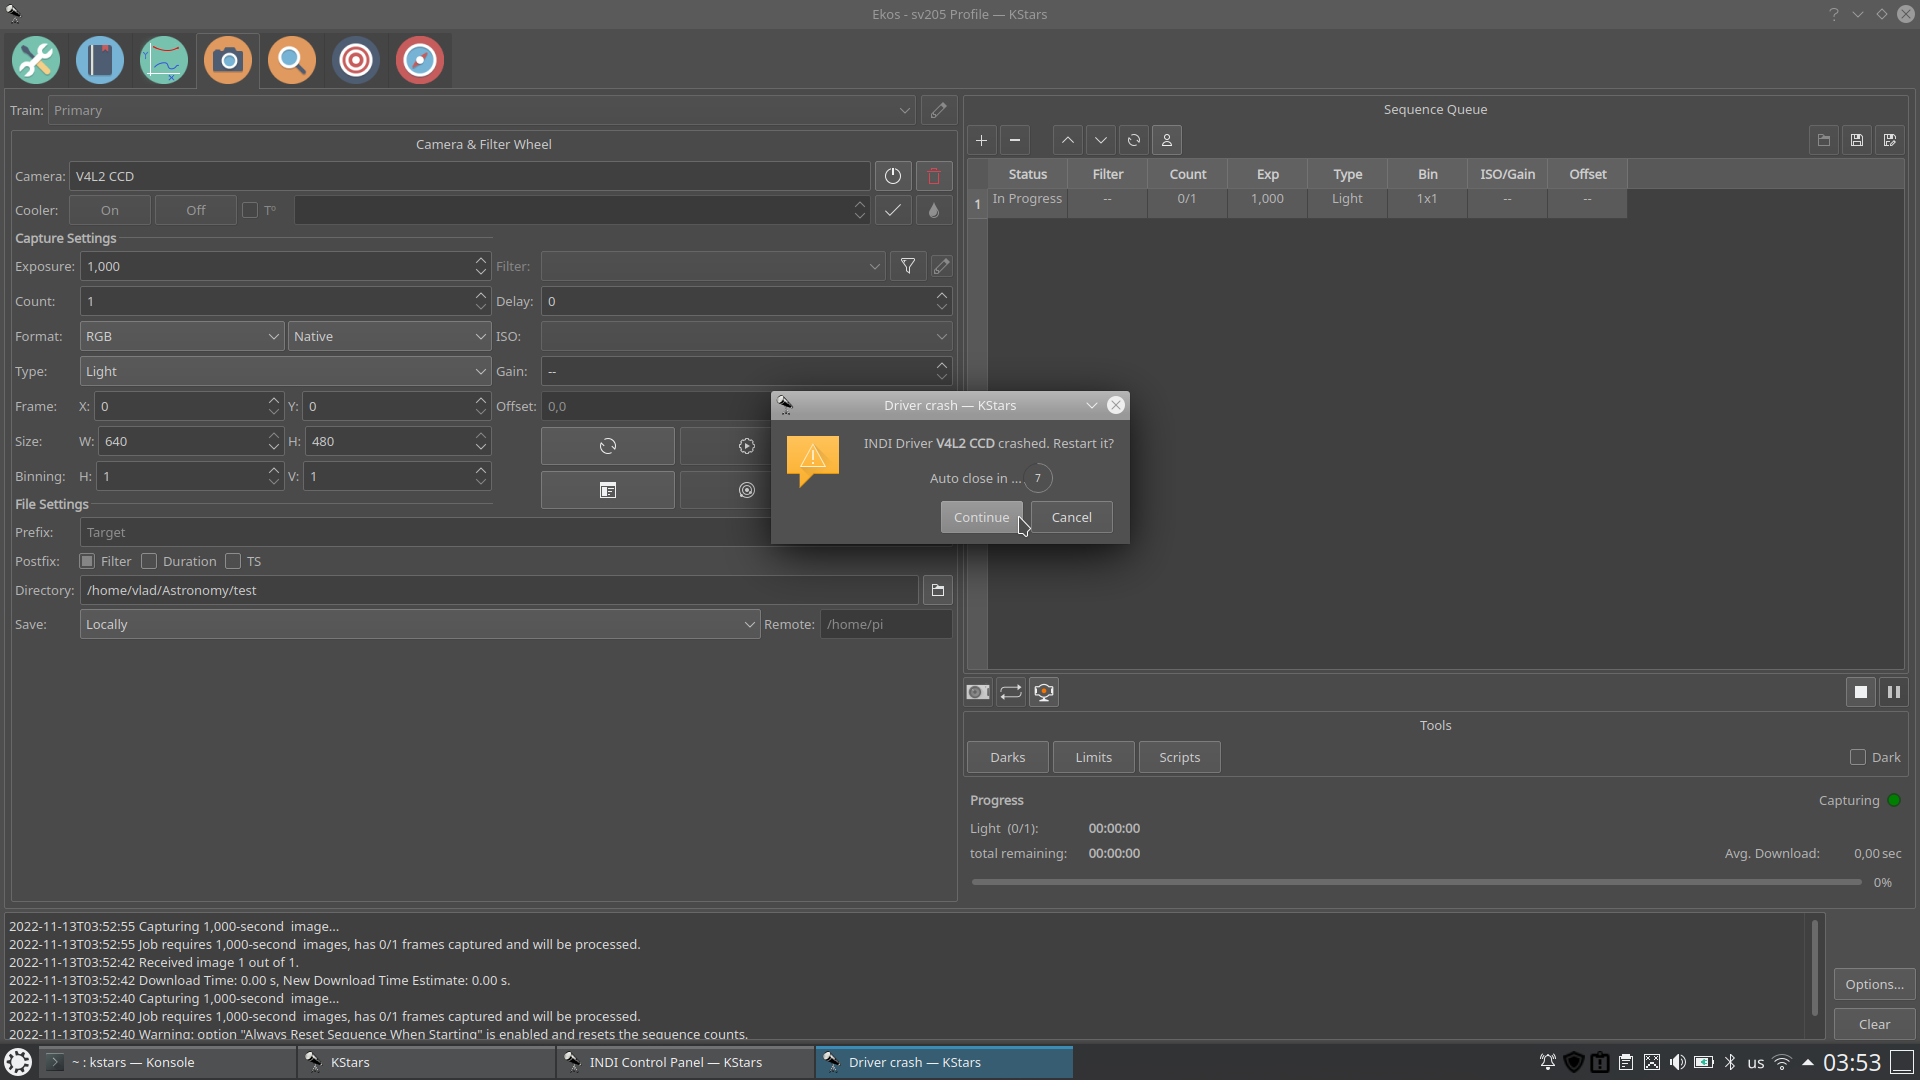1920x1080 pixels.
Task: Click the reset sequence status icon
Action: coord(1134,141)
